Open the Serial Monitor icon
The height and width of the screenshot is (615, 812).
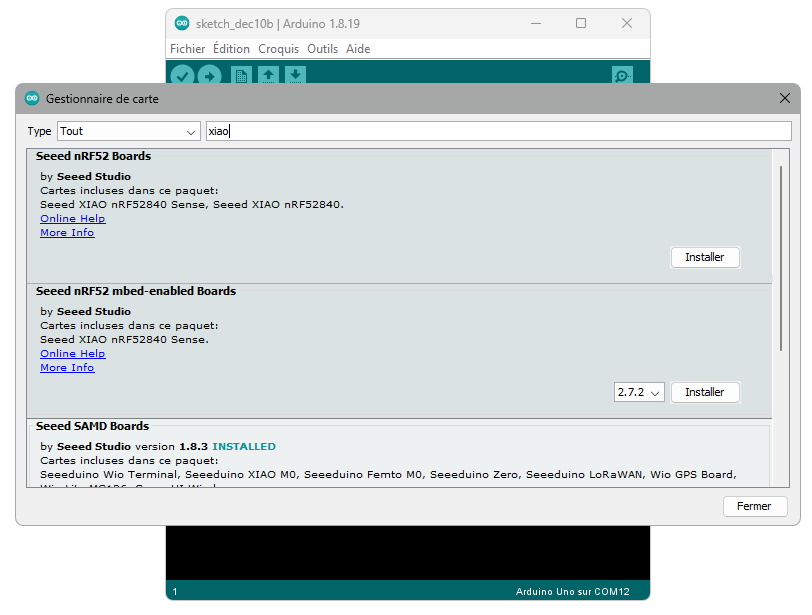(622, 76)
